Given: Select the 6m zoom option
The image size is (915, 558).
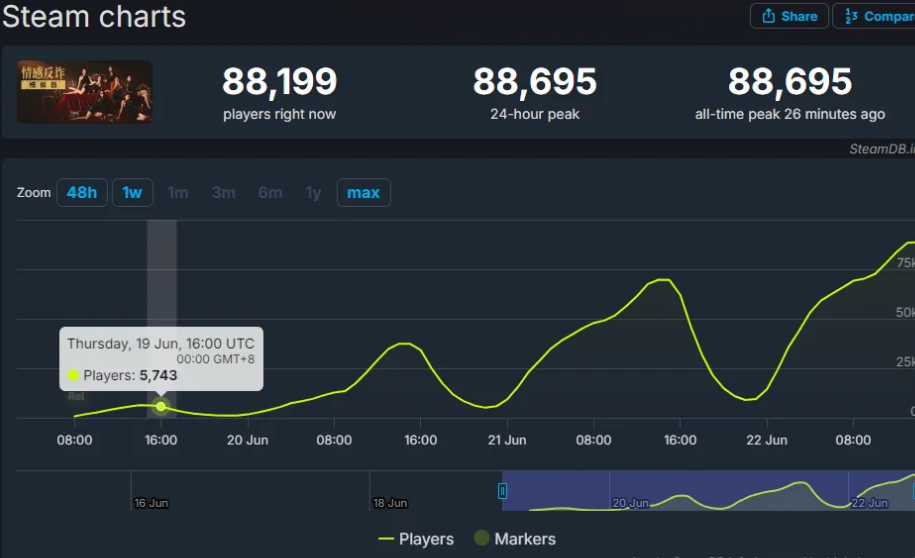Looking at the screenshot, I should pyautogui.click(x=270, y=193).
